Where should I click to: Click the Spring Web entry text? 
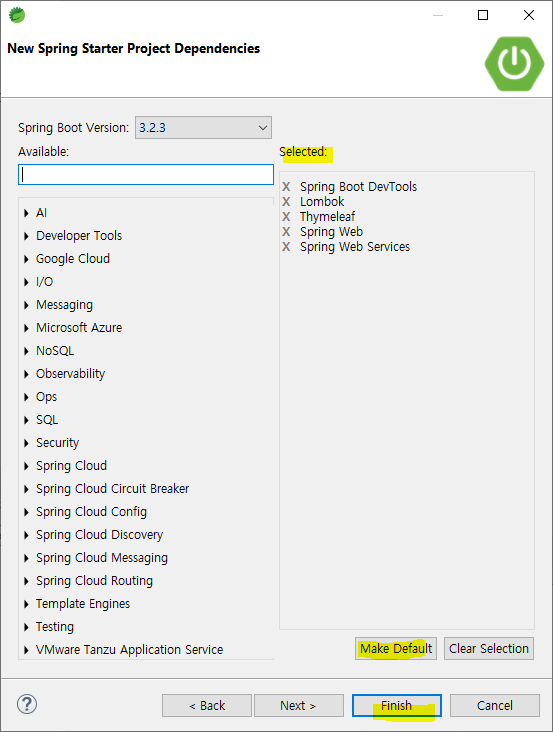click(x=331, y=232)
